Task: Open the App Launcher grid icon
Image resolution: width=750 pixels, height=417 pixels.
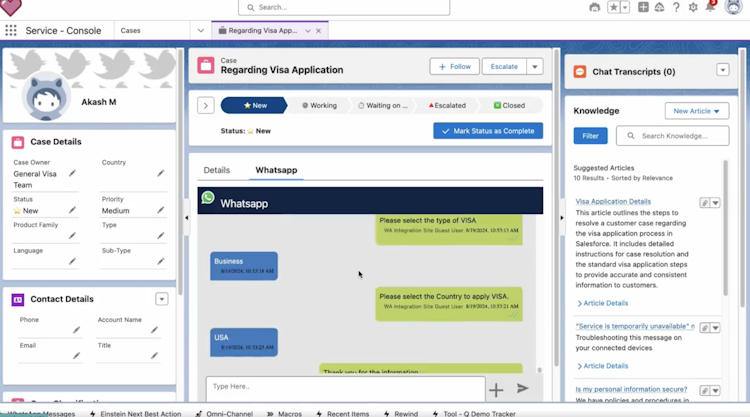Action: (x=11, y=31)
